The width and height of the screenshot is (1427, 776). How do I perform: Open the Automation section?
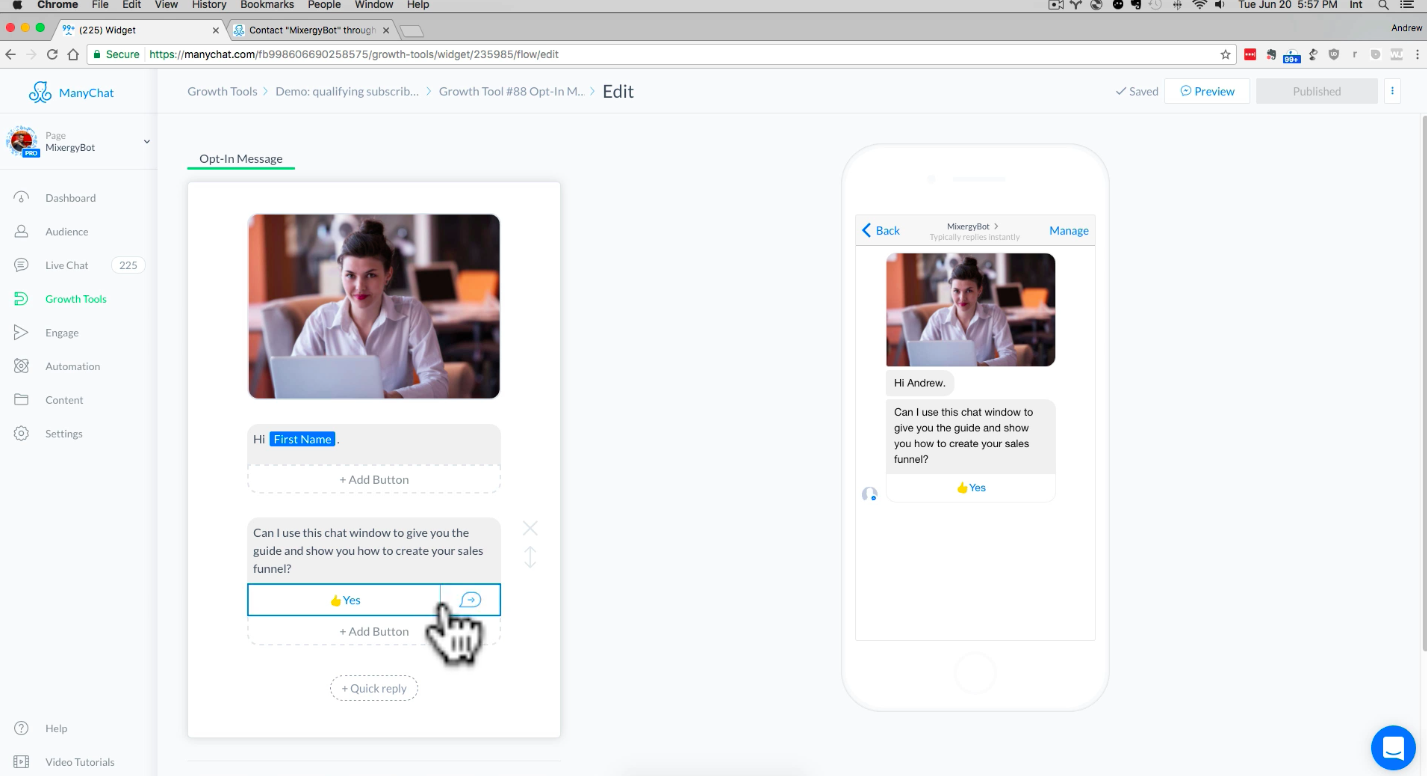(72, 367)
